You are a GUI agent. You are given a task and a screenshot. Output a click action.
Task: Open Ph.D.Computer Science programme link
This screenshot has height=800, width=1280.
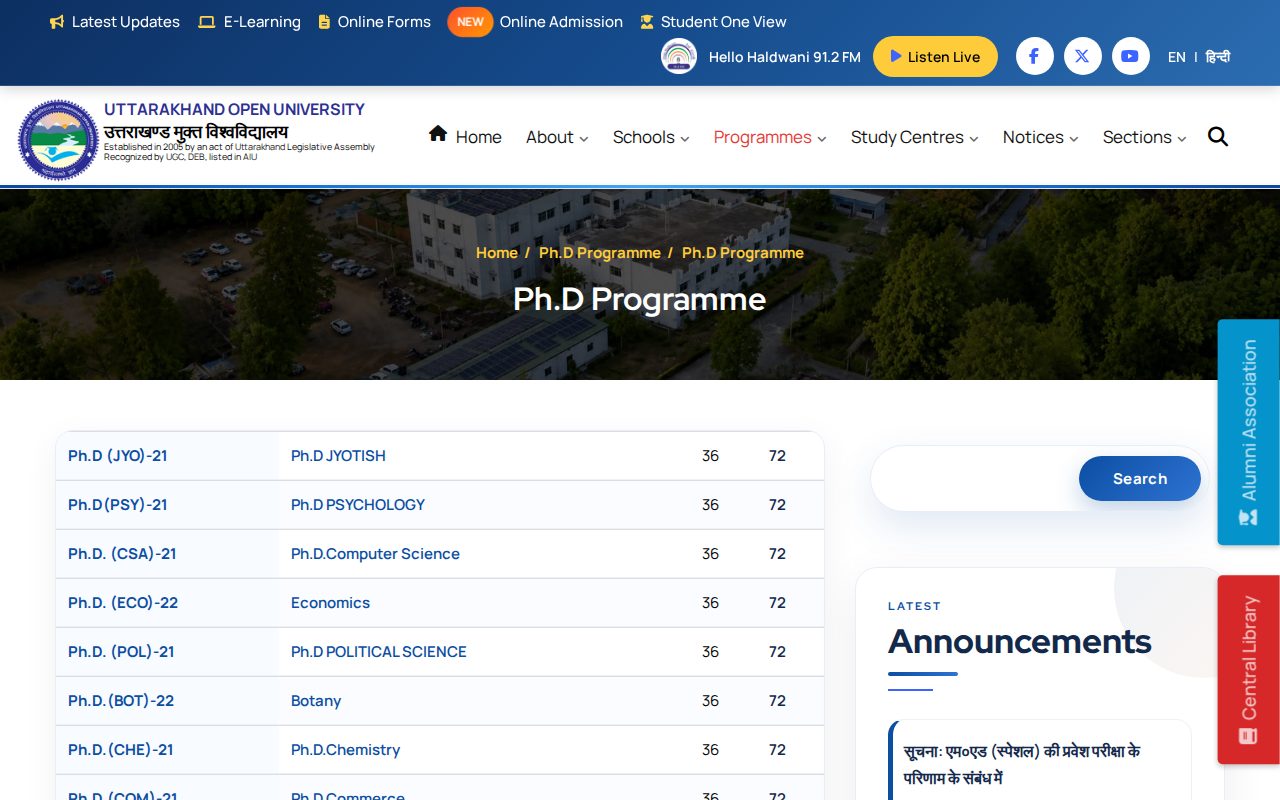click(375, 554)
